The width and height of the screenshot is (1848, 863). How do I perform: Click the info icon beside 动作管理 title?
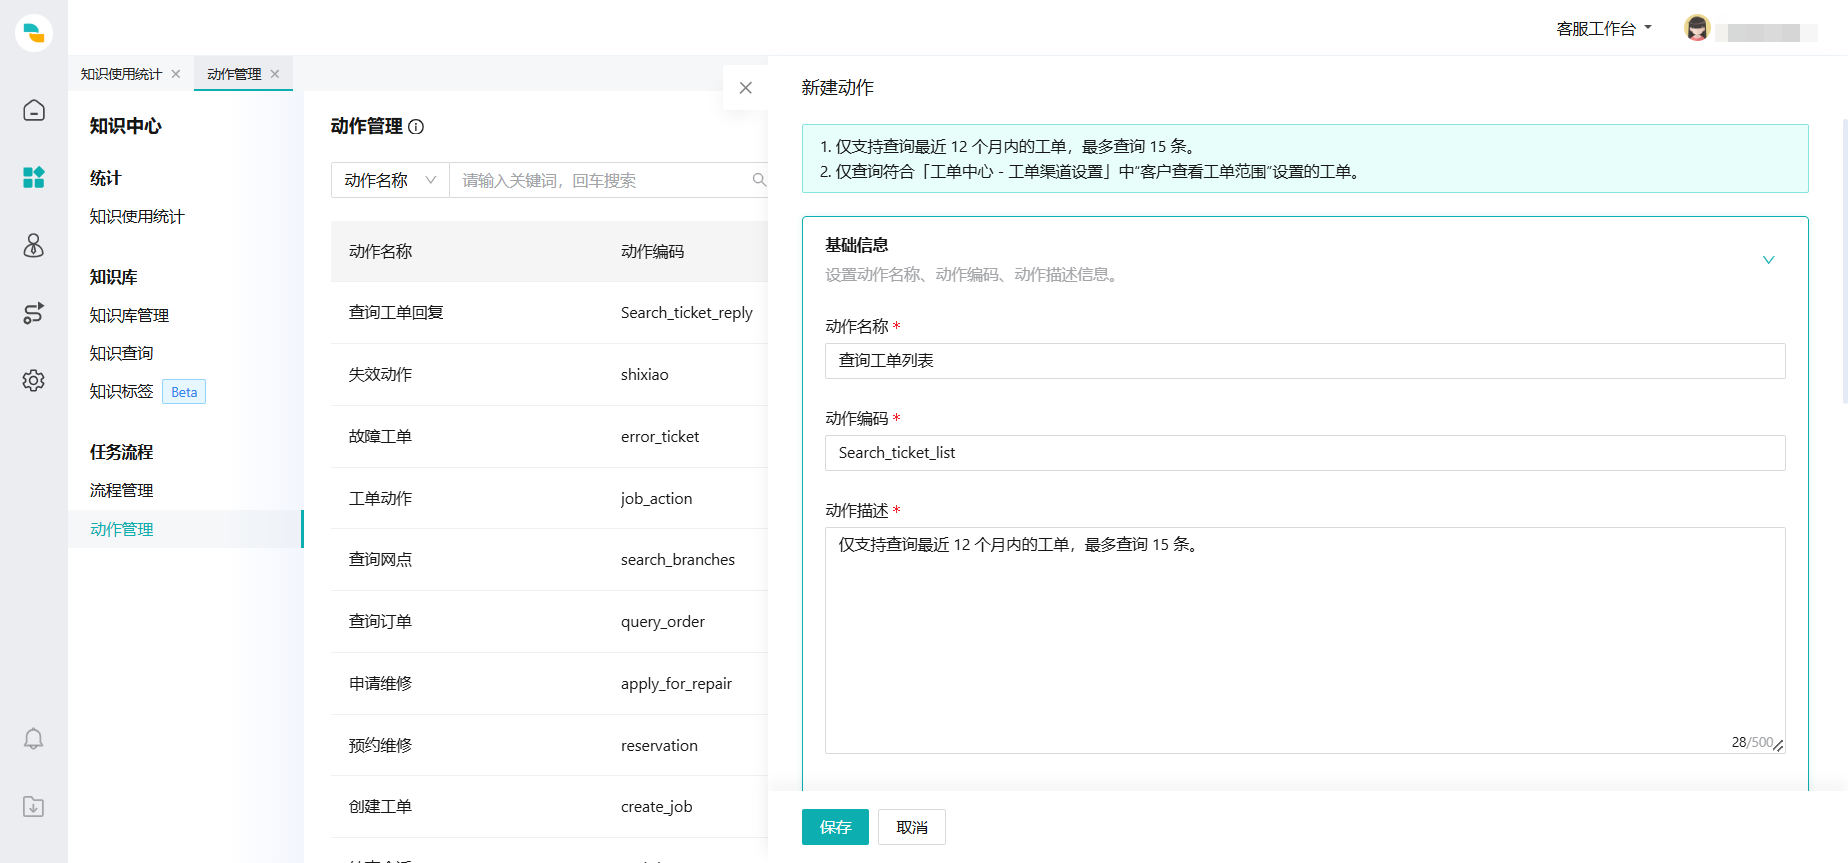416,127
